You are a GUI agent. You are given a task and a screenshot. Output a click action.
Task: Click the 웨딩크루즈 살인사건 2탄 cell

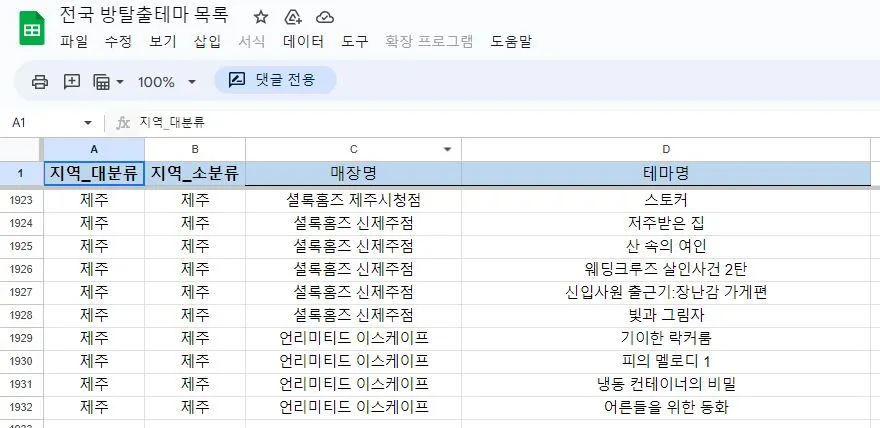coord(666,270)
